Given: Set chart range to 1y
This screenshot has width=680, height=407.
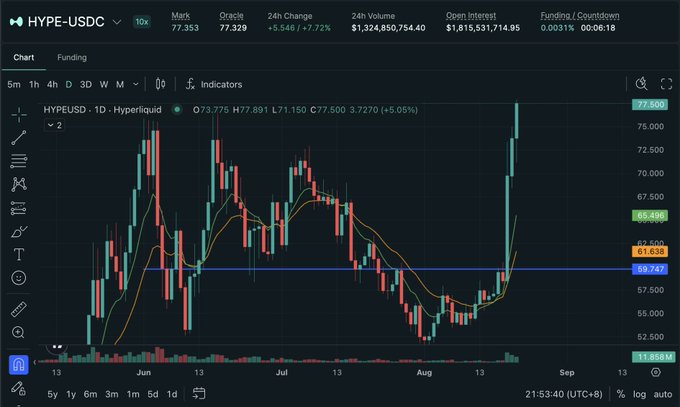Looking at the screenshot, I should [x=71, y=394].
